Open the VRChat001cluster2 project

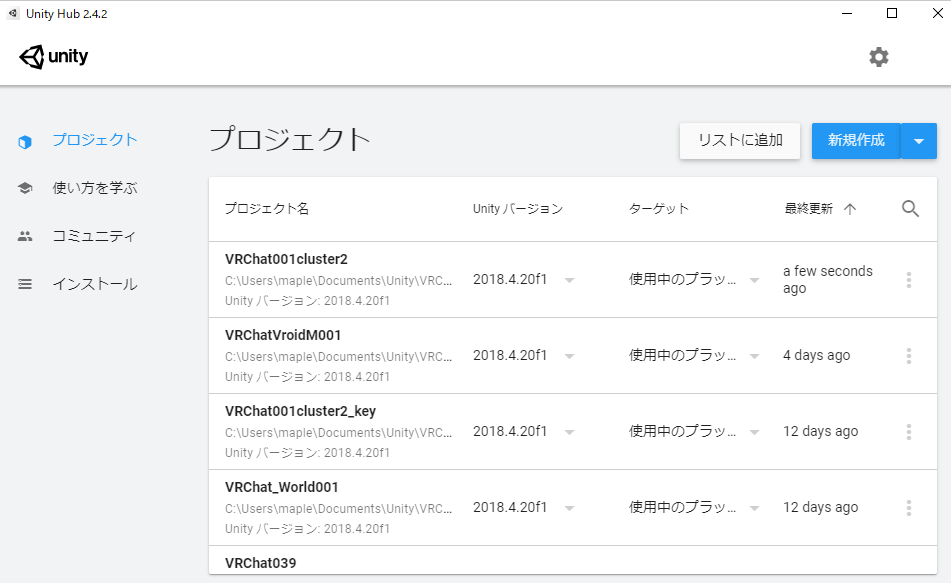(286, 259)
